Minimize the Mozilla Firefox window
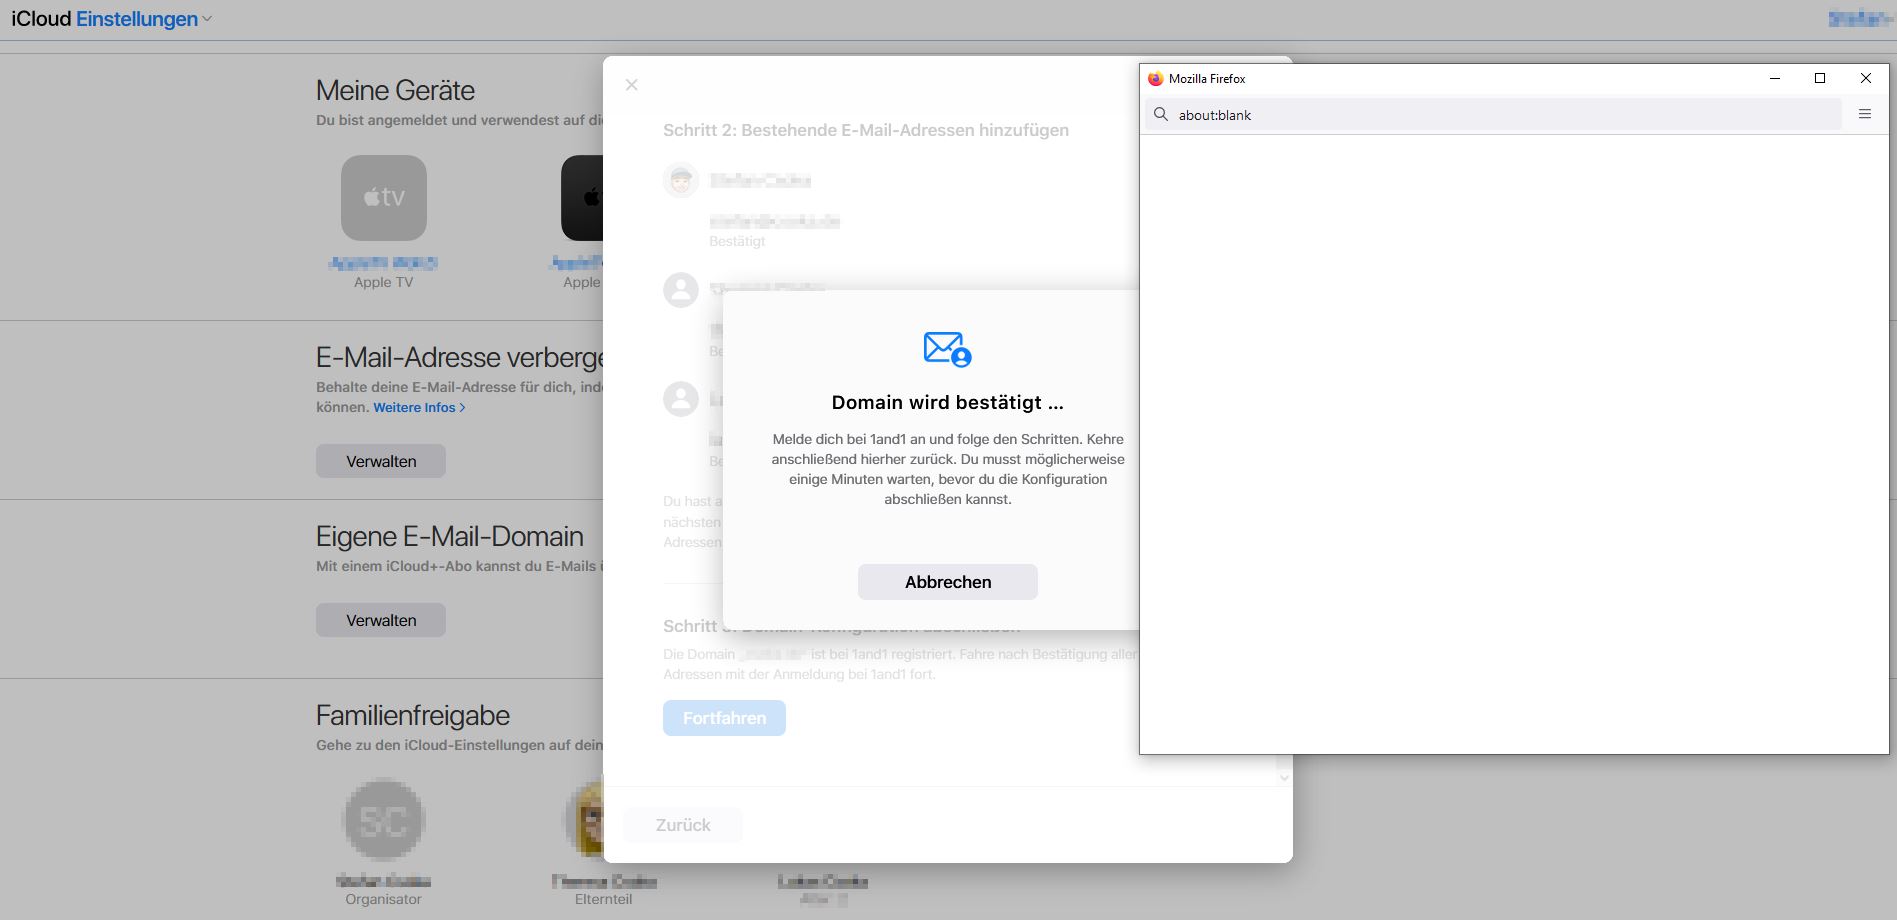The width and height of the screenshot is (1897, 920). (1775, 78)
